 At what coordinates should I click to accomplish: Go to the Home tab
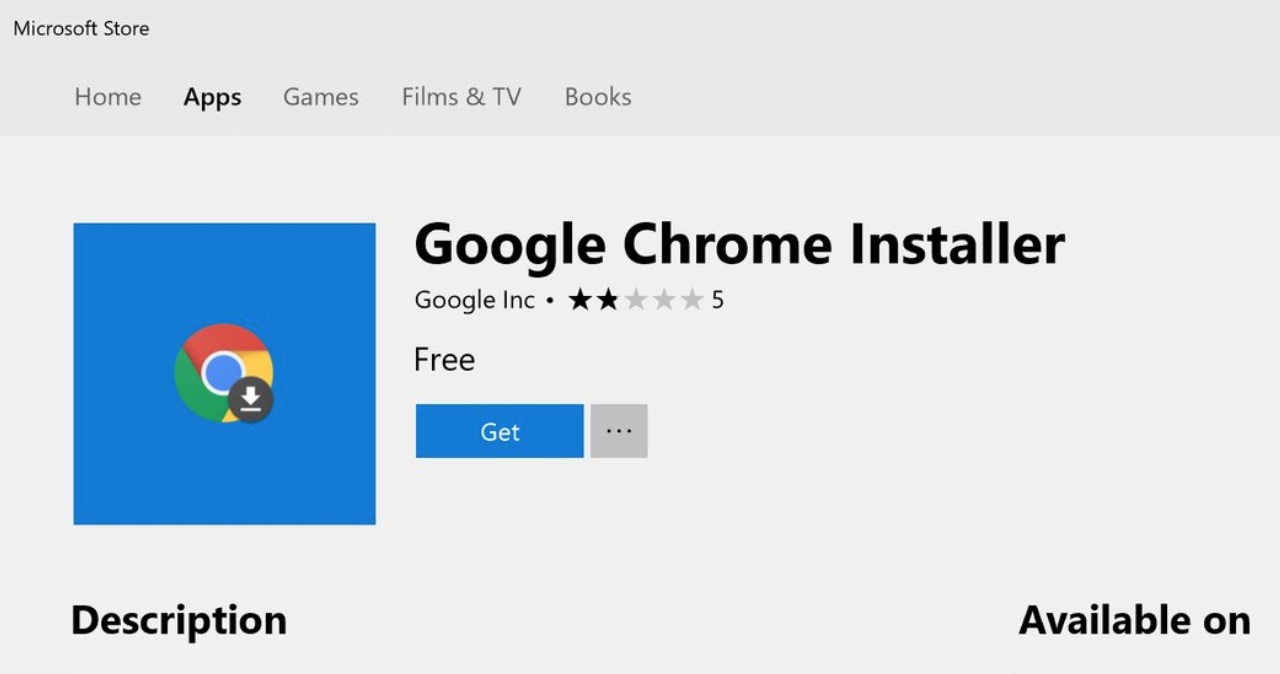point(108,97)
